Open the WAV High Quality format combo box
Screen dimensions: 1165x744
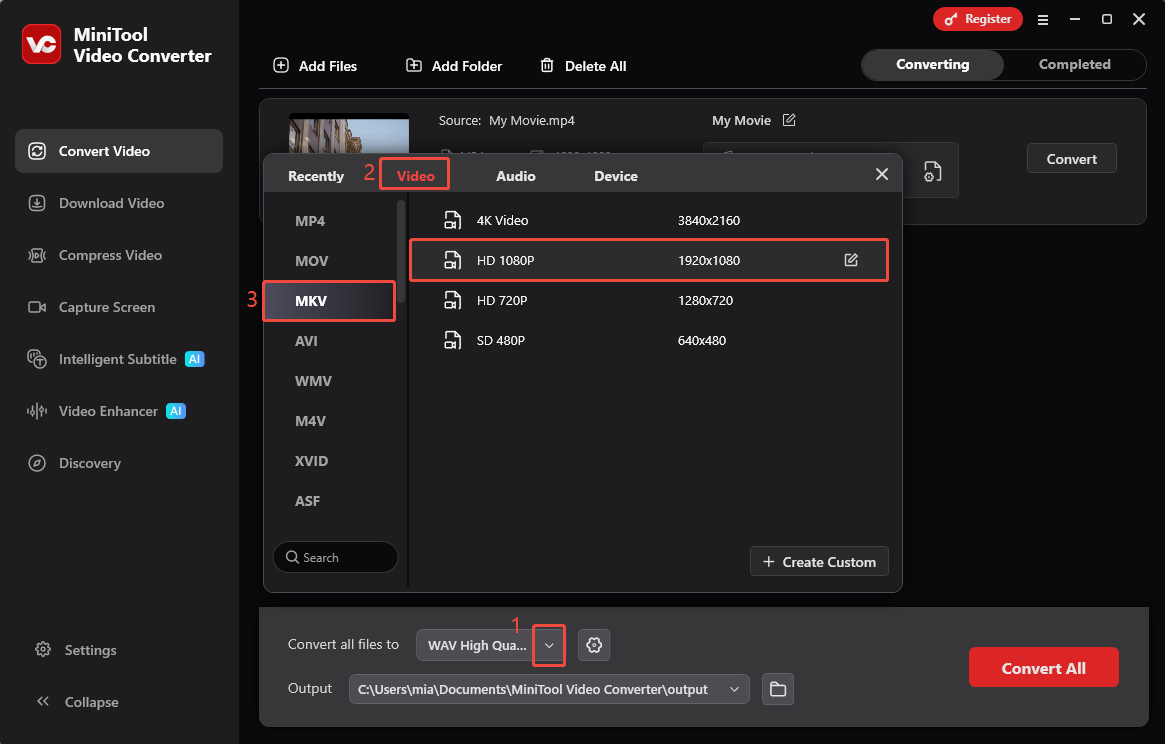(x=490, y=645)
